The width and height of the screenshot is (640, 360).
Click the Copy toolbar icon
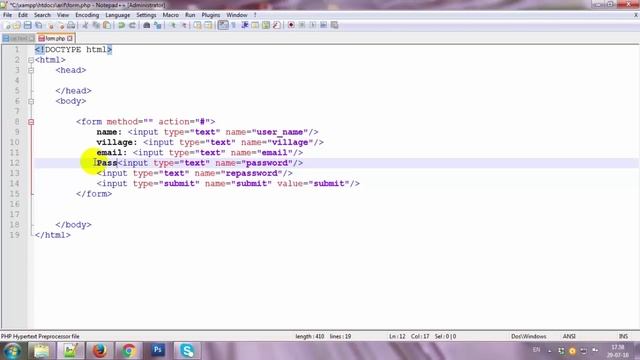click(x=96, y=25)
